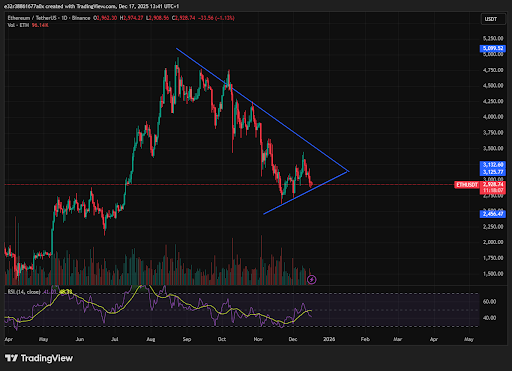The image size is (512, 371).
Task: Click the Sep label on time axis
Action: tap(187, 339)
